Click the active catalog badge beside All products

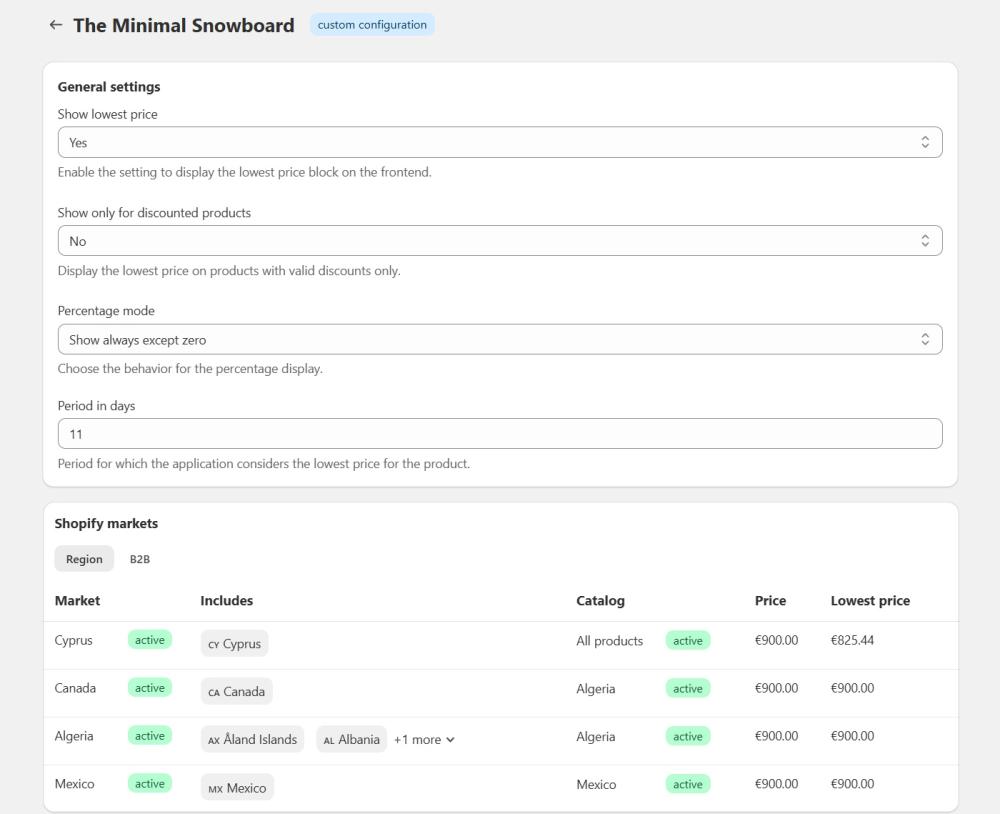tap(687, 640)
